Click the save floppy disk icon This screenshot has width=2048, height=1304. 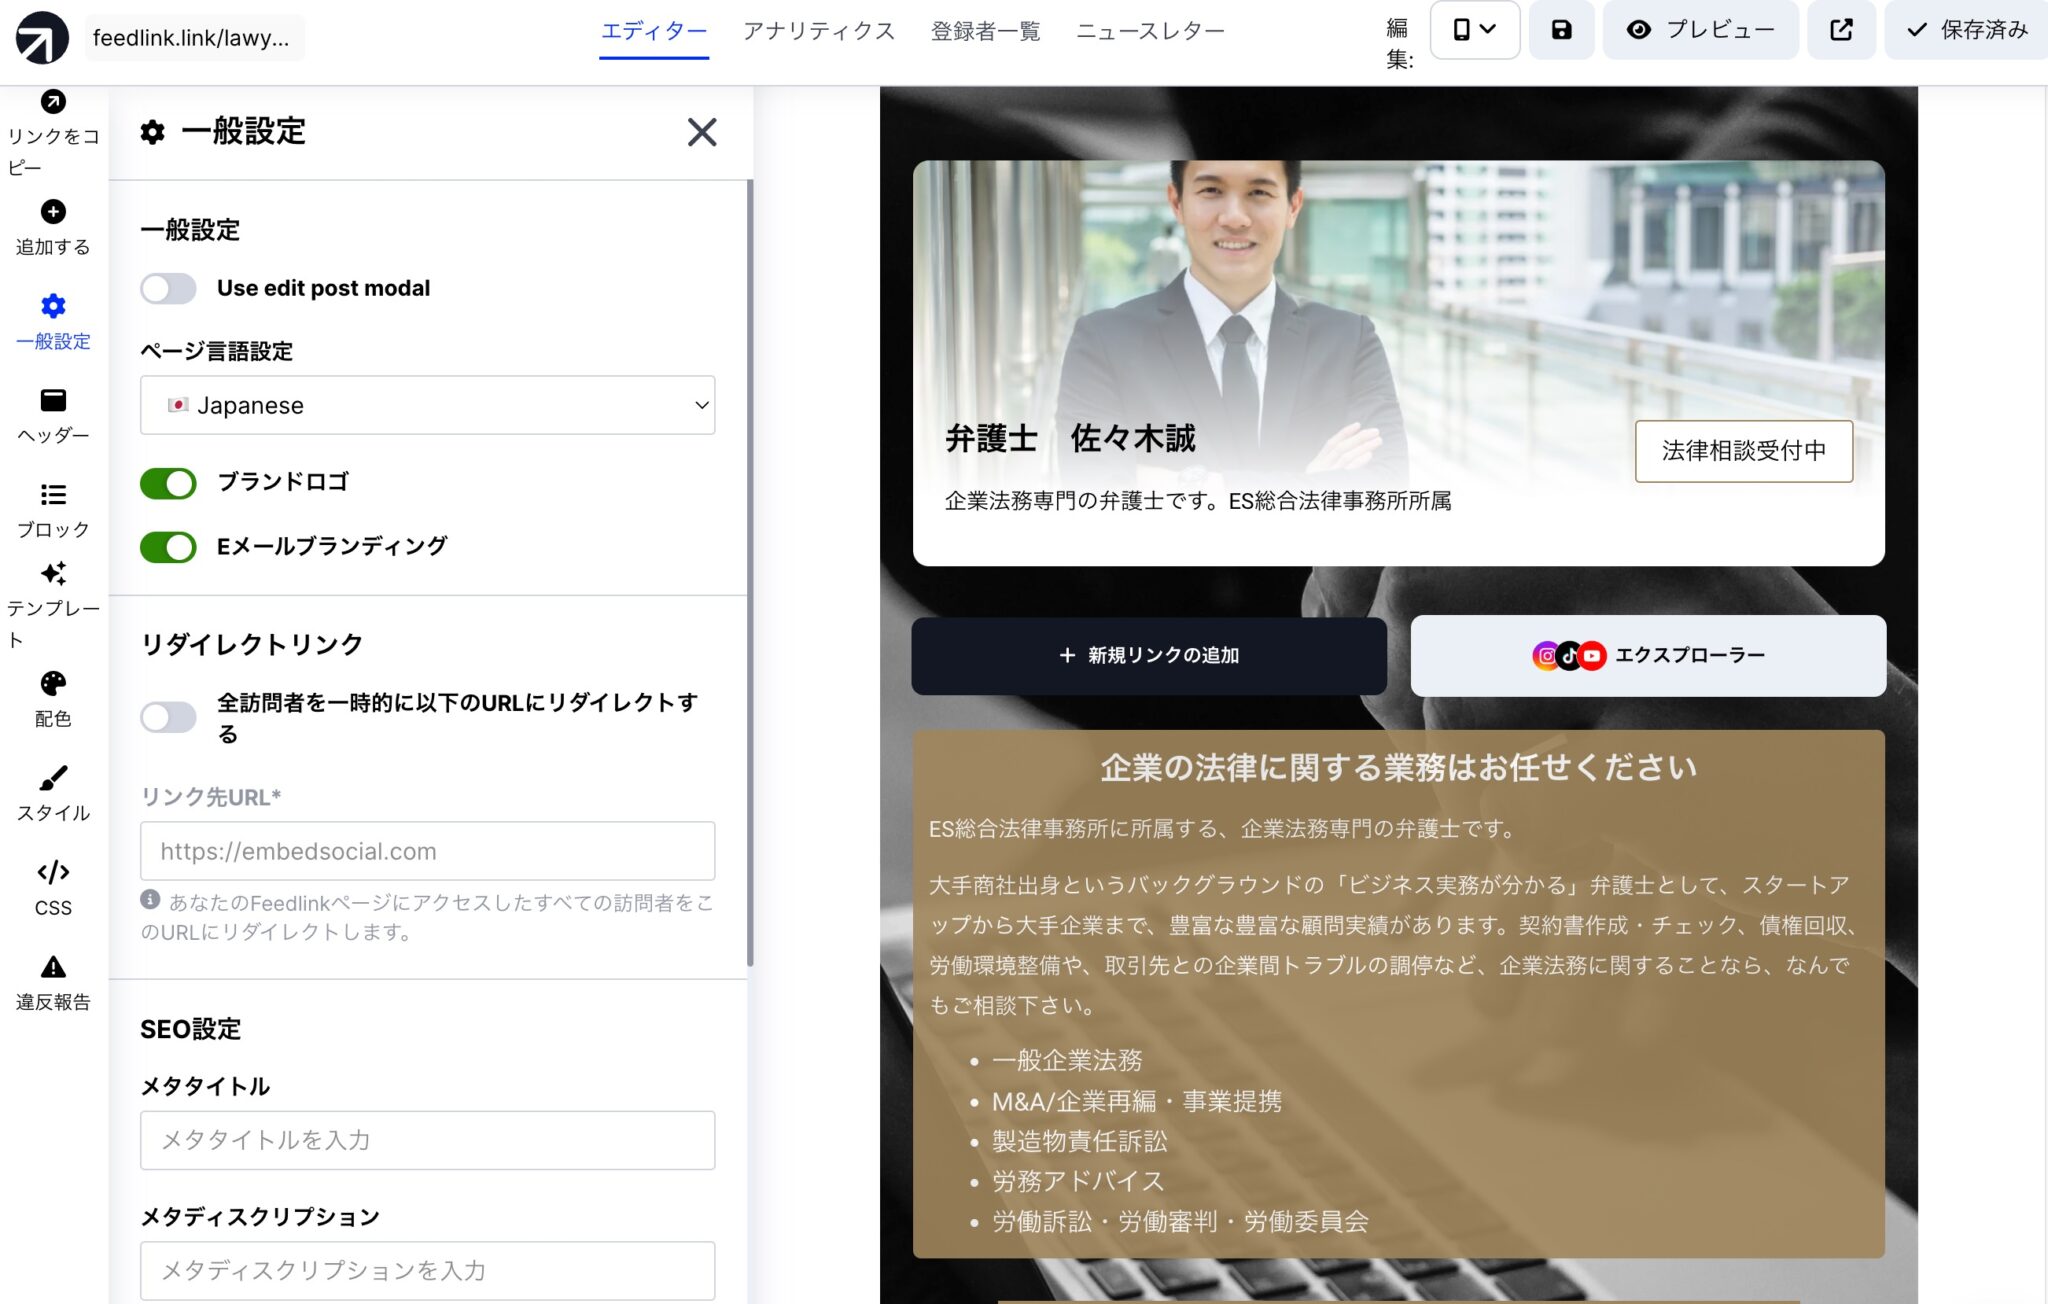coord(1561,30)
